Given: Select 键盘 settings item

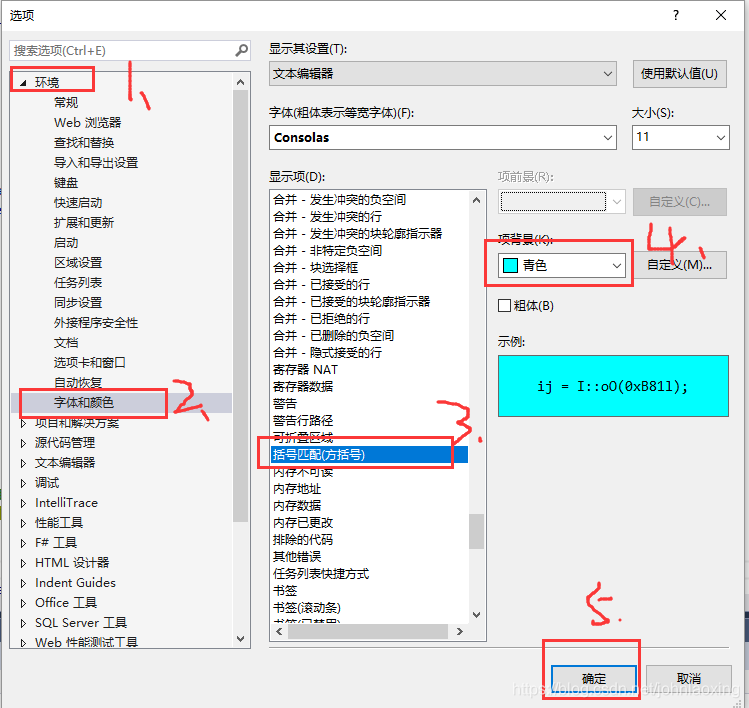Looking at the screenshot, I should (x=66, y=182).
